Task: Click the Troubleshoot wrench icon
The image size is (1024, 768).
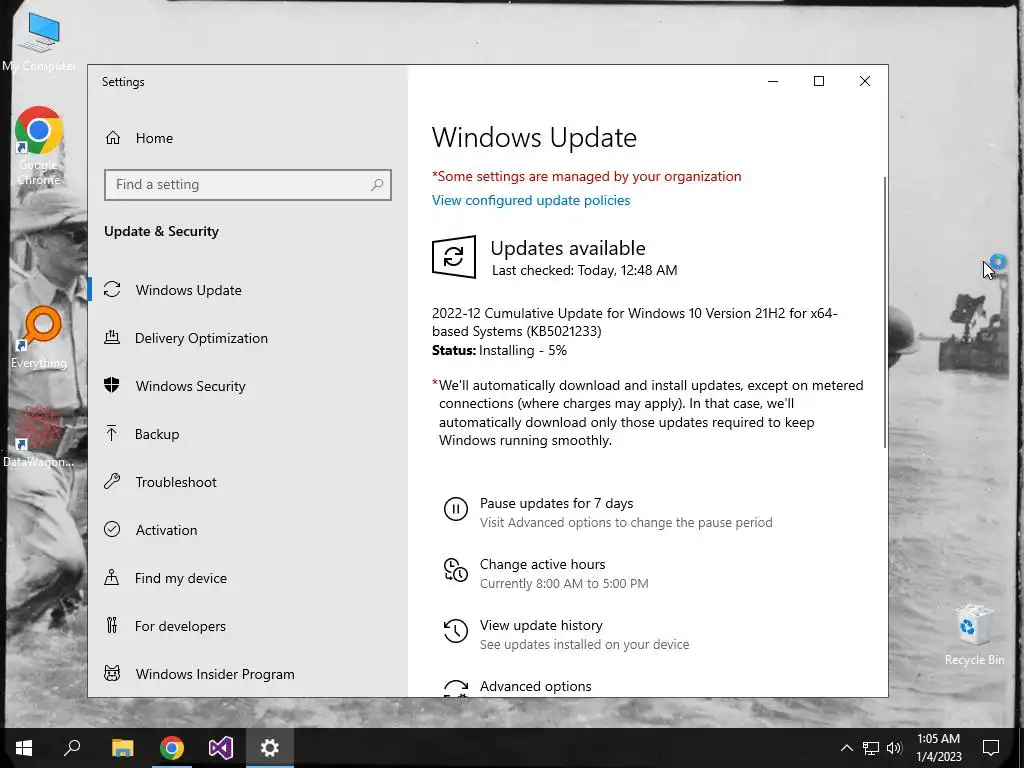Action: click(112, 481)
